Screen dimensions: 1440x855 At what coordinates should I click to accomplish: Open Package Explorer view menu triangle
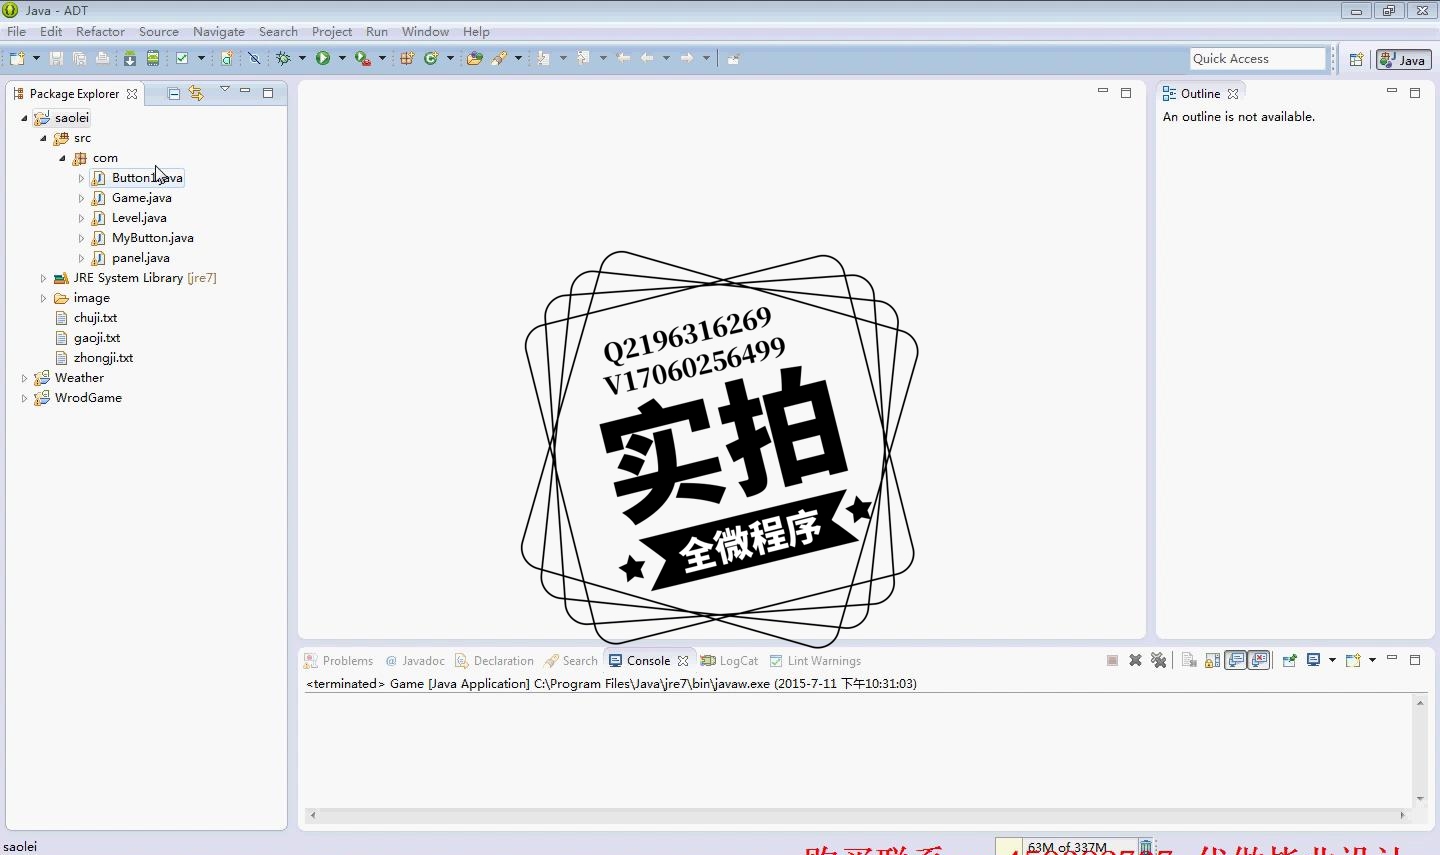point(225,90)
